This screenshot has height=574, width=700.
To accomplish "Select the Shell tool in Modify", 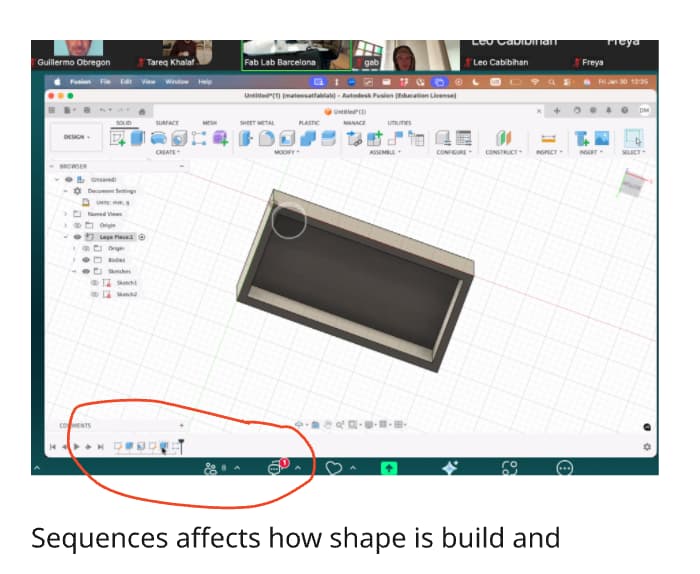I will [x=287, y=138].
